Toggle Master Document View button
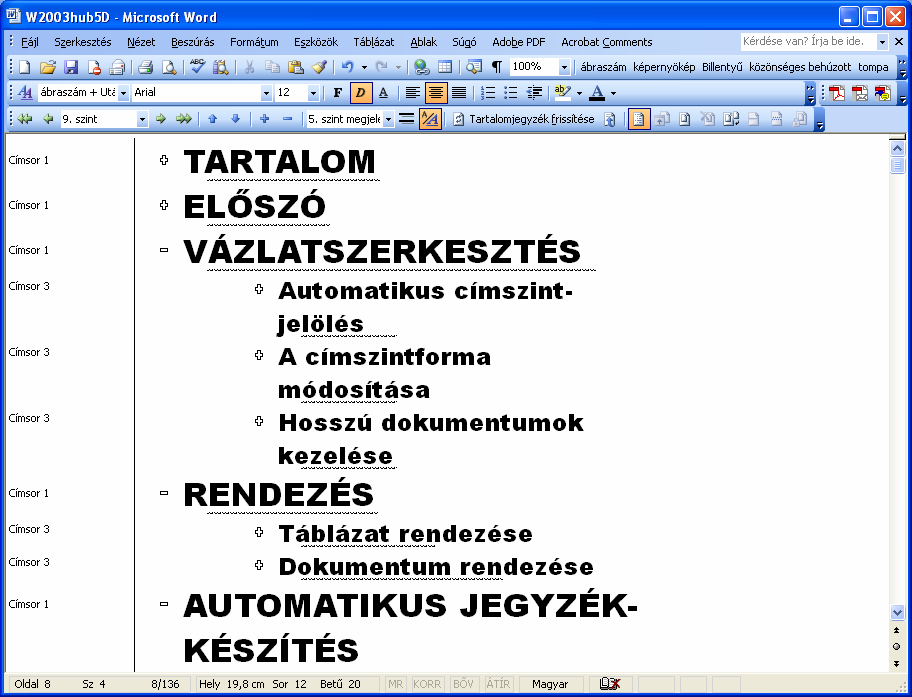 [x=639, y=119]
